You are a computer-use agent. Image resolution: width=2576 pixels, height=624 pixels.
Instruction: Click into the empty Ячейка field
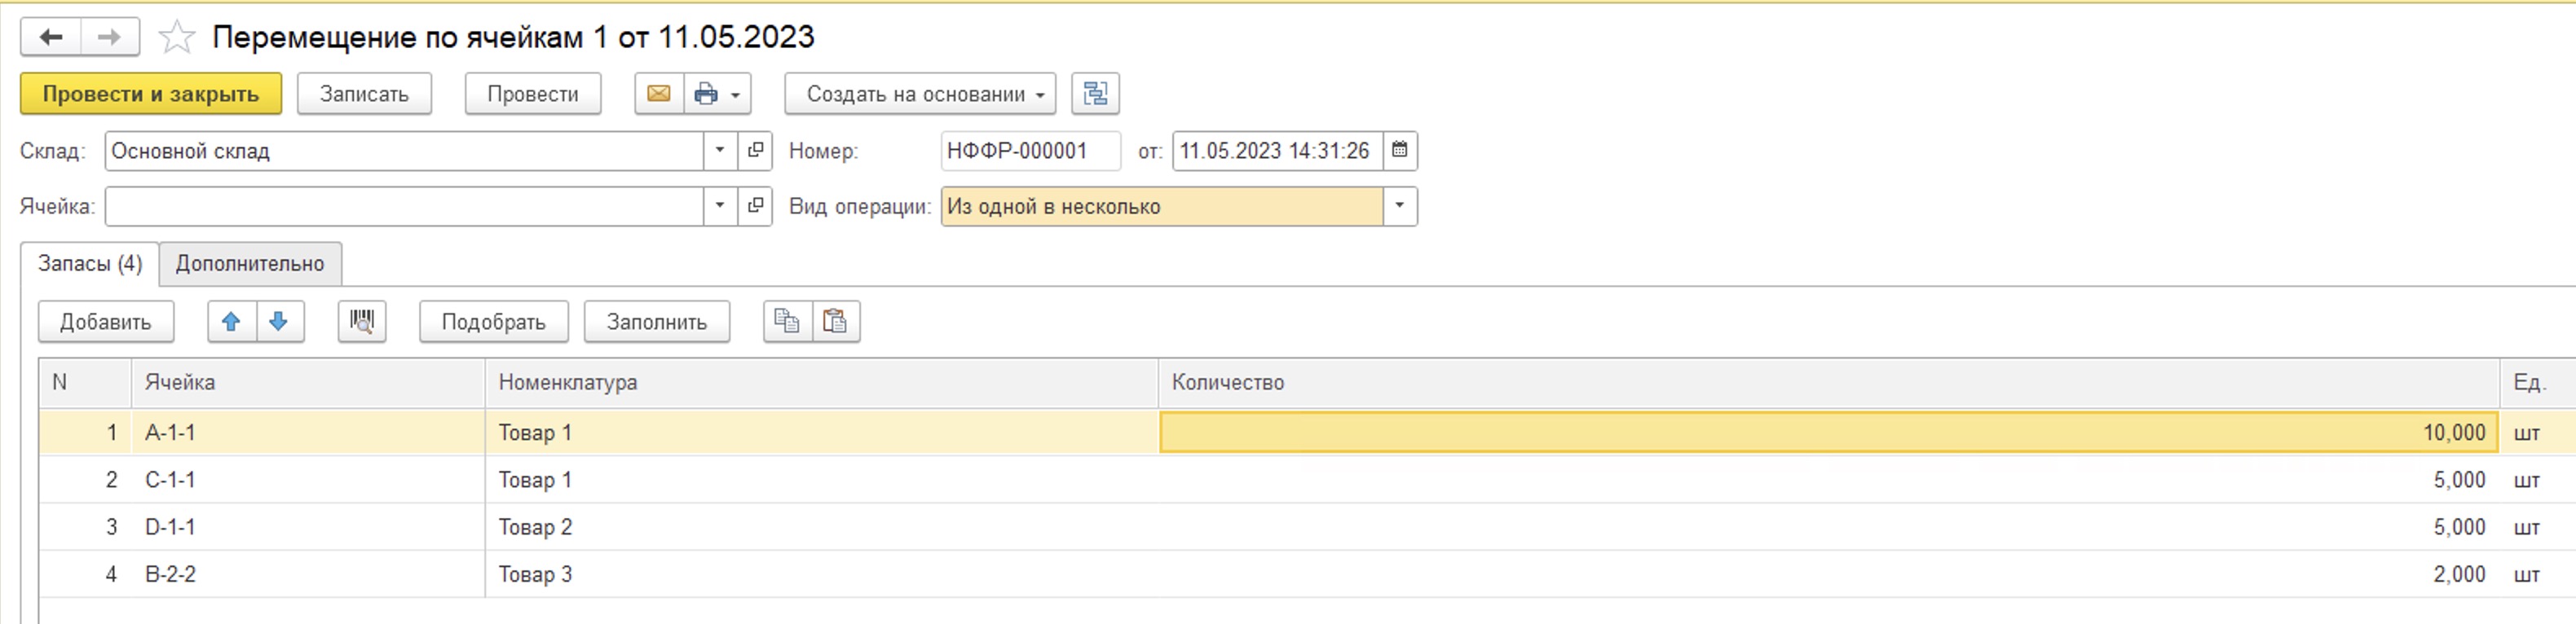tap(405, 206)
